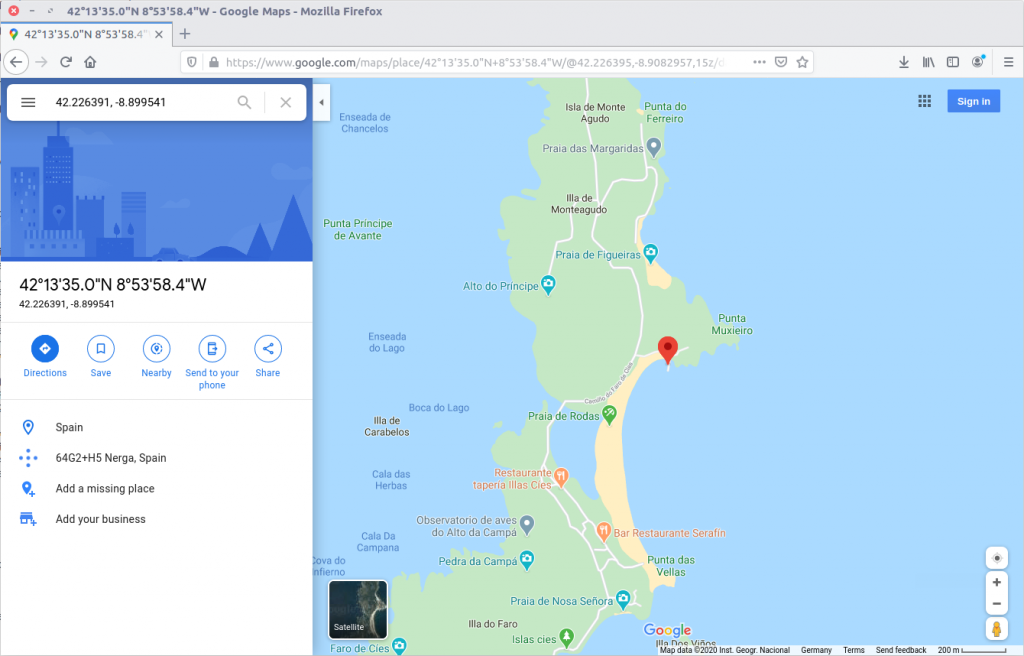This screenshot has width=1024, height=656.
Task: Select the Google Maps coordinates tab
Action: coord(86,34)
